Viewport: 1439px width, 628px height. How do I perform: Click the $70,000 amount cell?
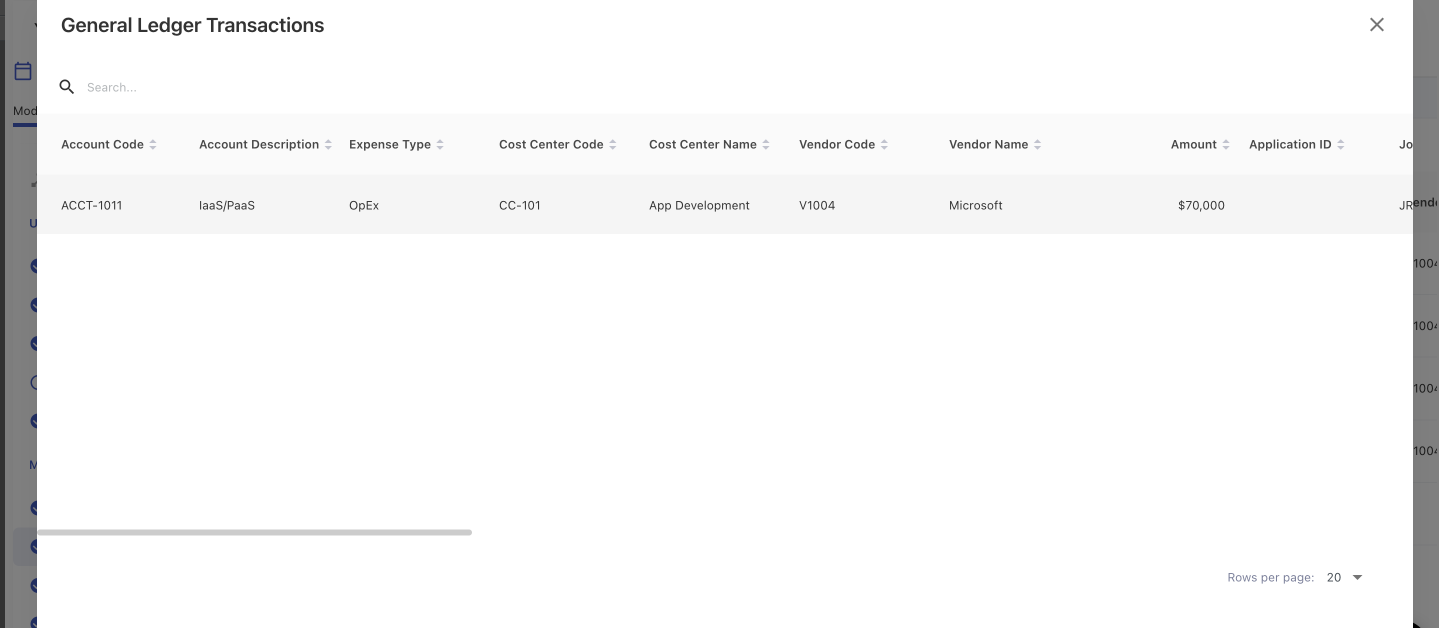(x=1200, y=205)
